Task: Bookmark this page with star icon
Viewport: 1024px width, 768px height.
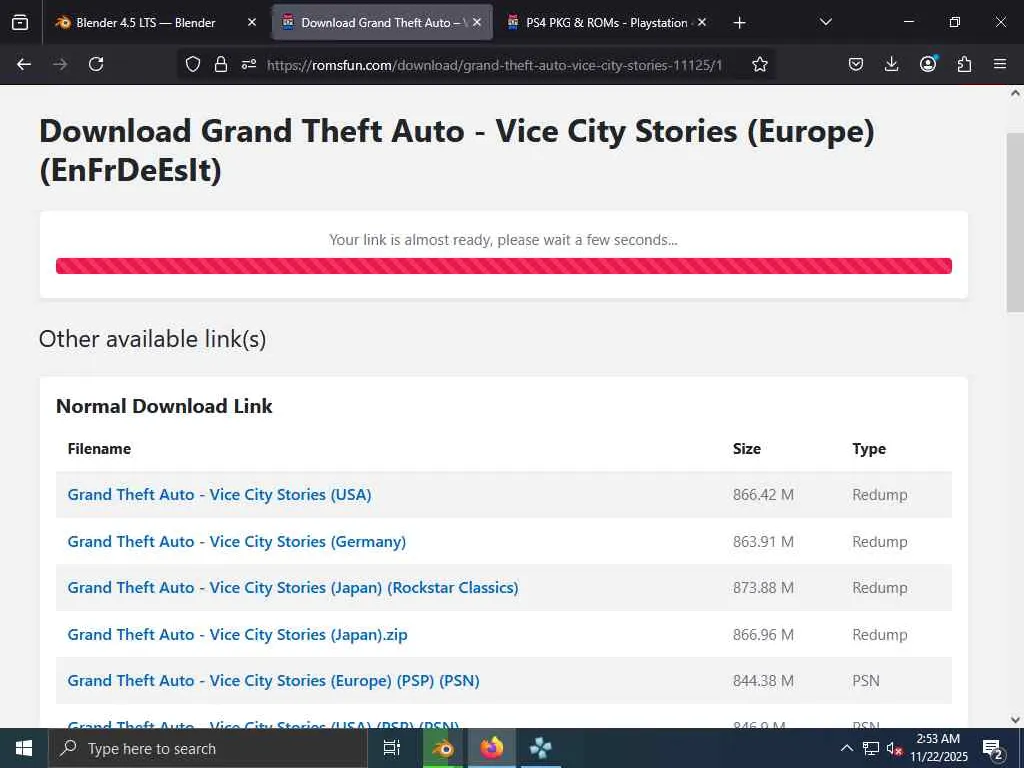Action: (x=760, y=64)
